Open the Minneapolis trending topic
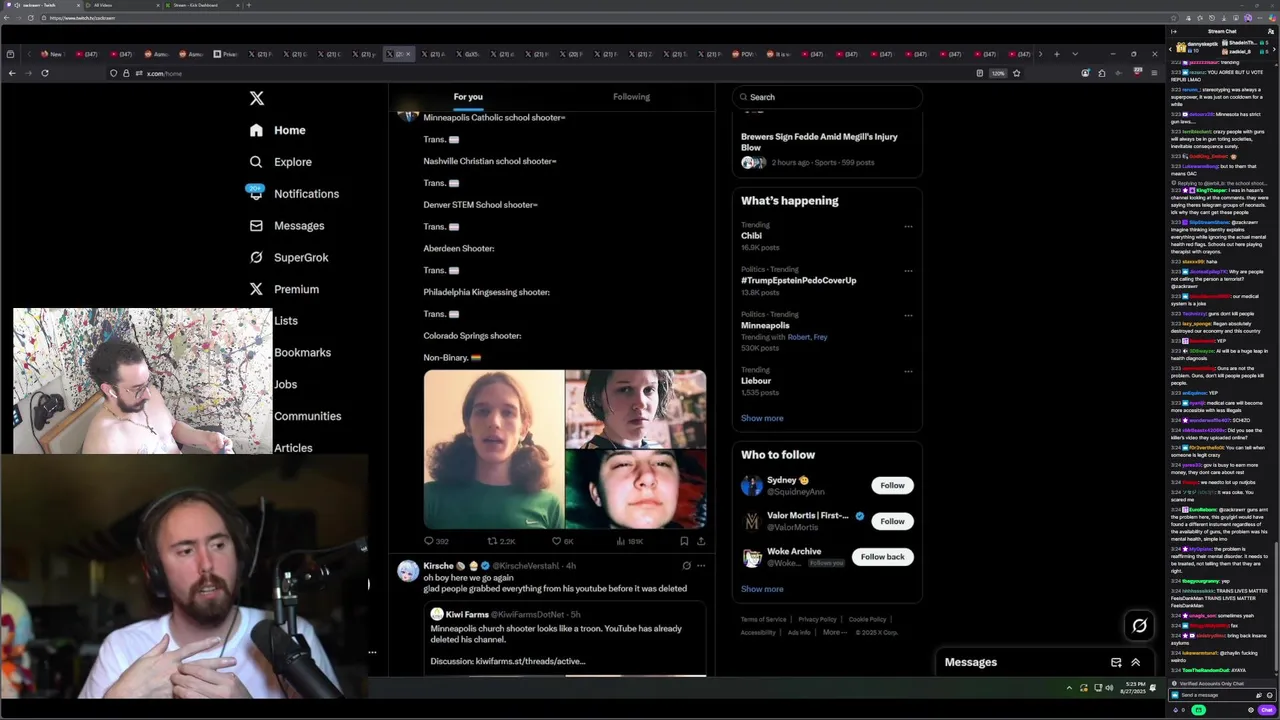This screenshot has width=1280, height=720. click(x=765, y=326)
